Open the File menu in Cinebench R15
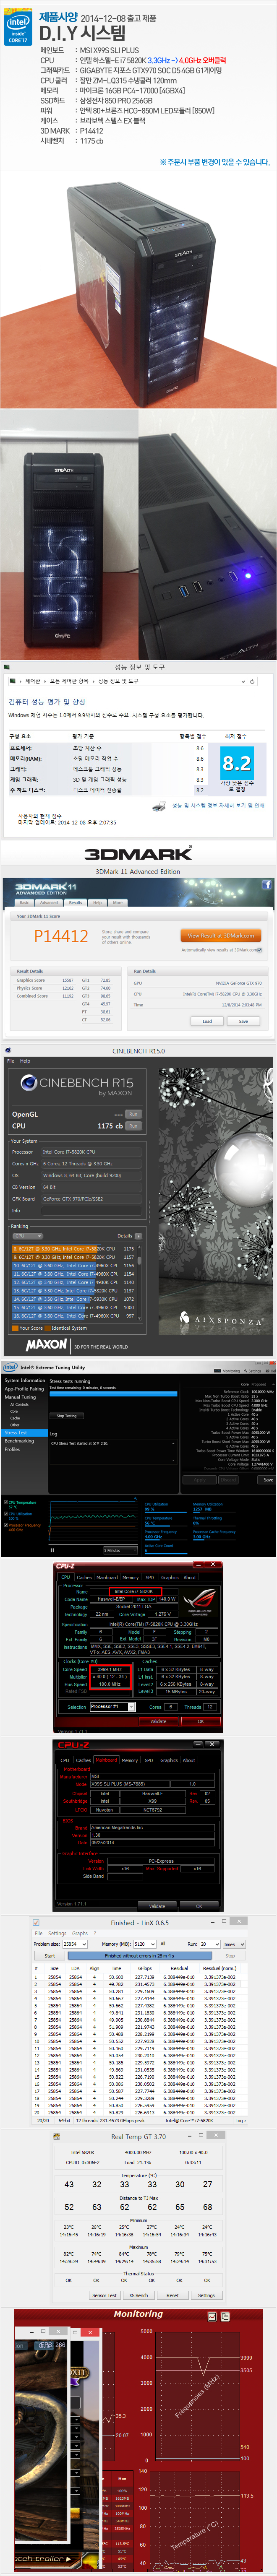 click(10, 1061)
